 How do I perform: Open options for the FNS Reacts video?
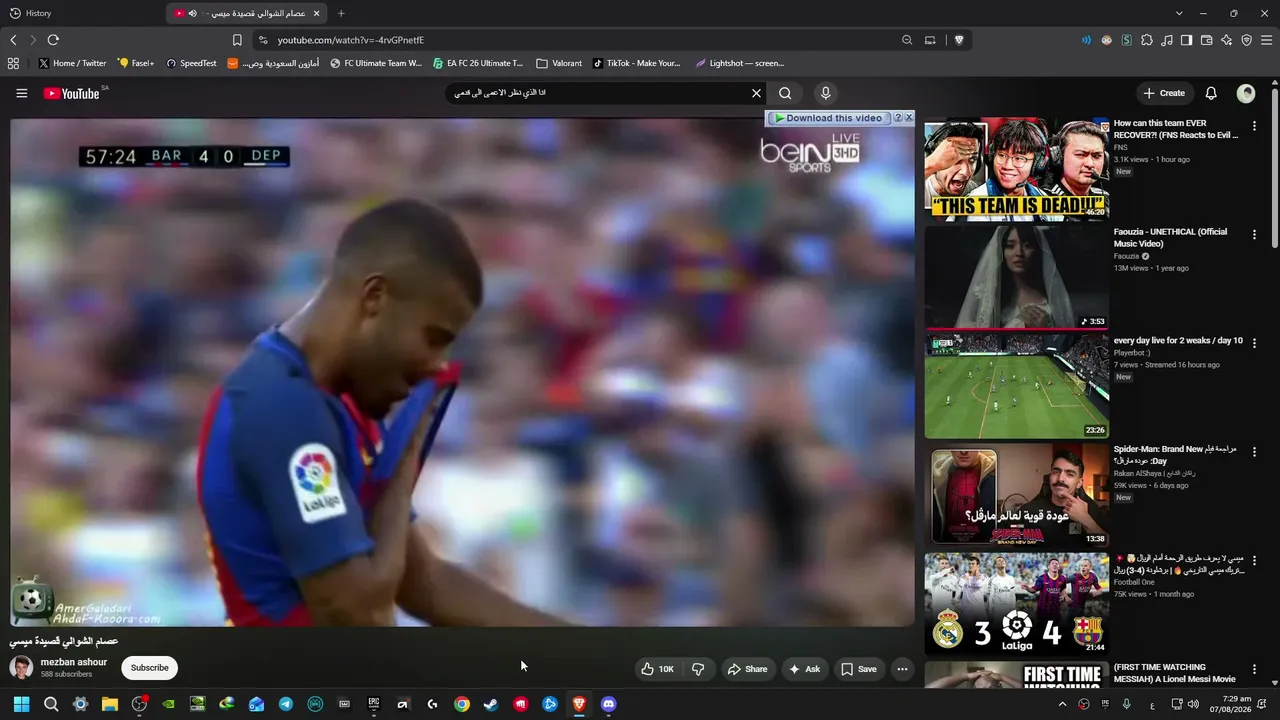point(1254,127)
